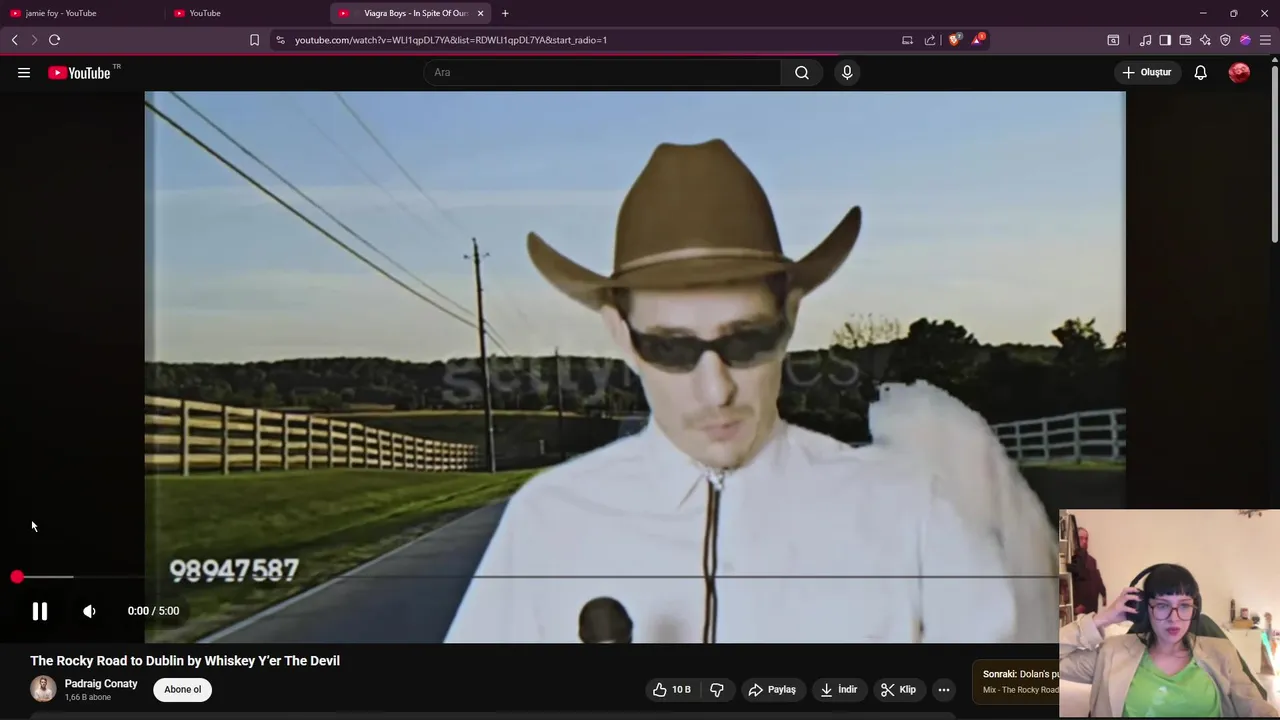Open the account avatar menu
Screen dimensions: 1280x720
pyautogui.click(x=1239, y=72)
